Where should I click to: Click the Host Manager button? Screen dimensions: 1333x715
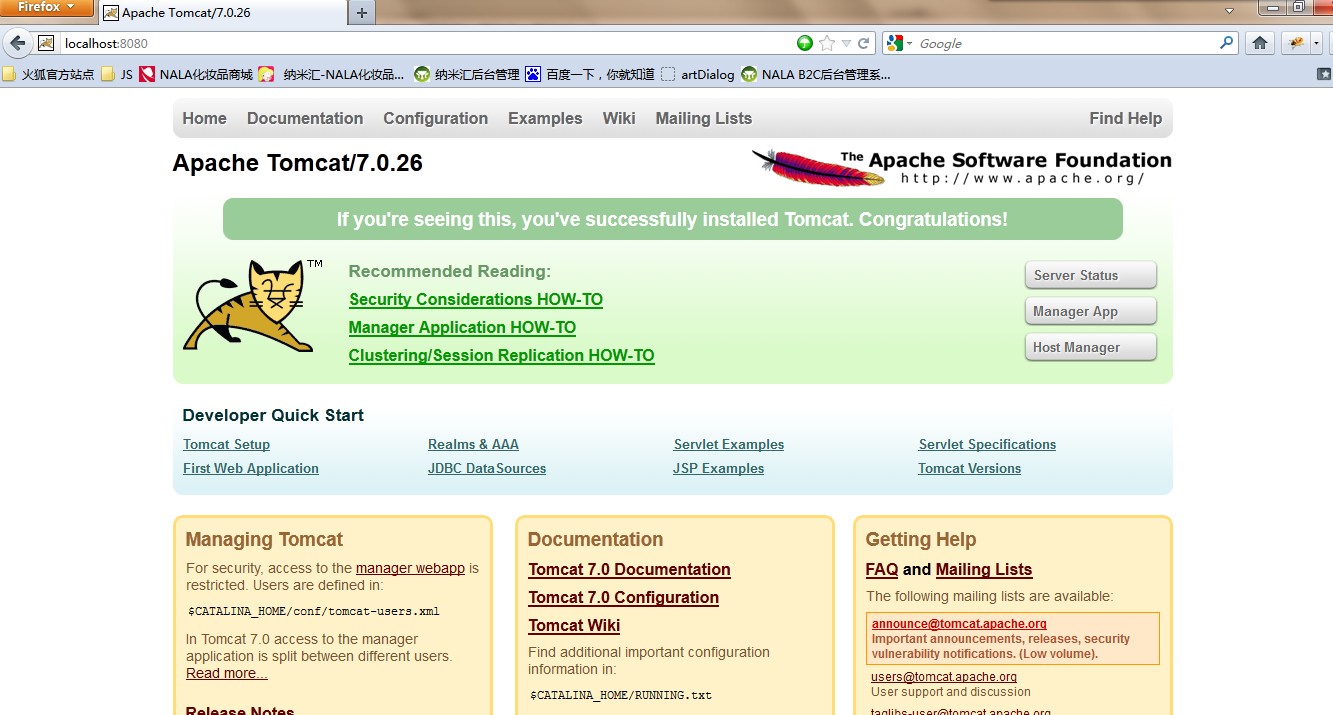[1091, 347]
